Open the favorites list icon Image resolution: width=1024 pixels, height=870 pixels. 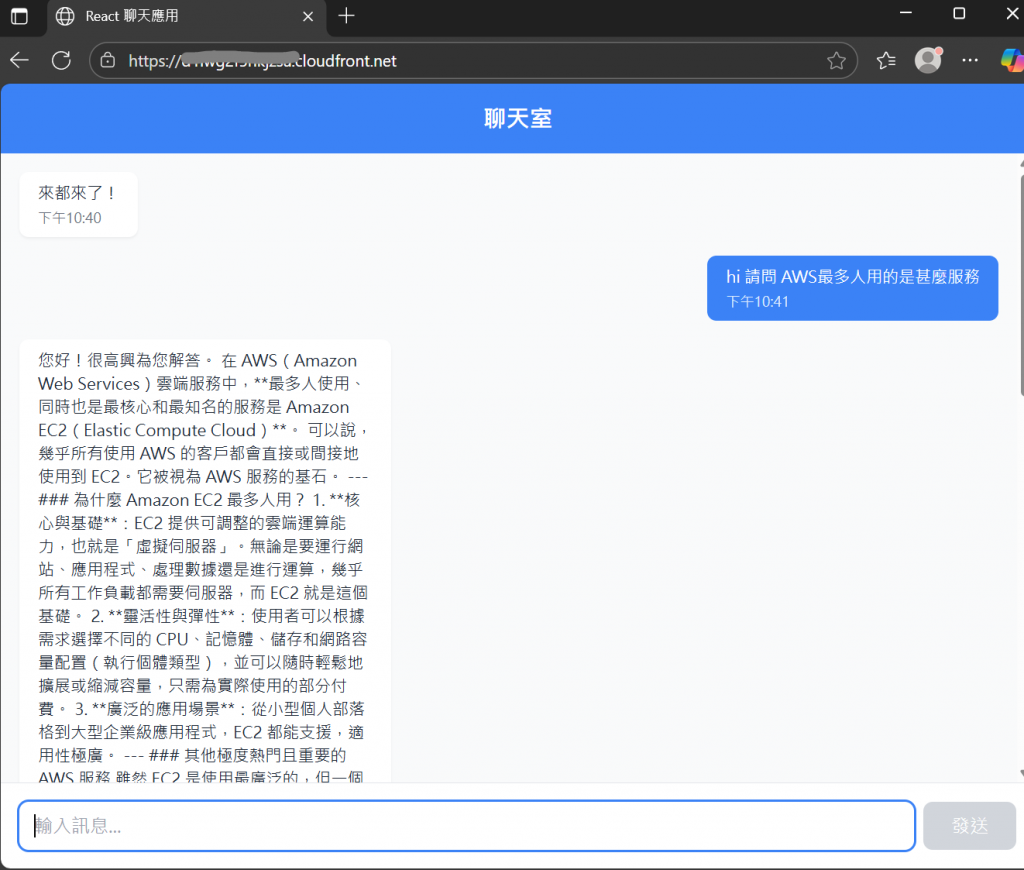point(886,61)
